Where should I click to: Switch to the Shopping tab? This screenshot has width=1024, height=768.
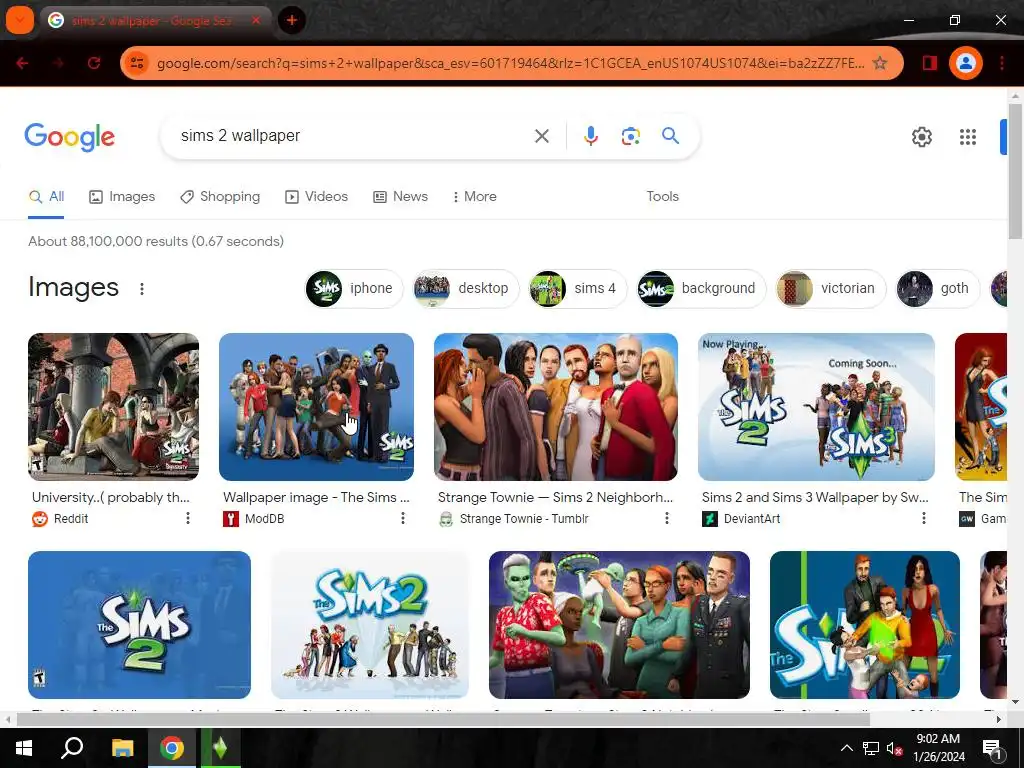220,197
